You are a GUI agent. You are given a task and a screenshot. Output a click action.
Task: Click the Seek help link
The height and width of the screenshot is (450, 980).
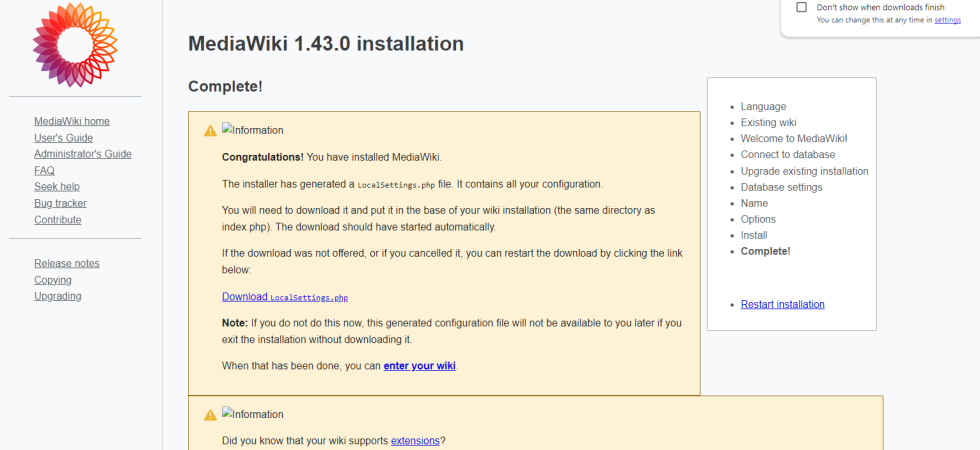tap(57, 186)
